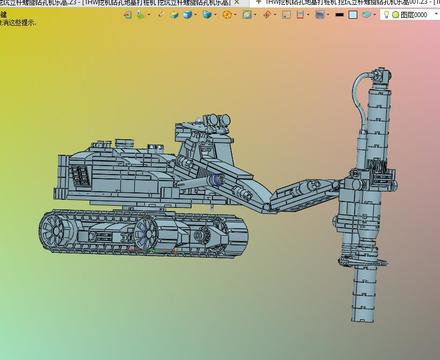Click the green figure icon in toolbar
Viewport: 440px width, 360px height.
[140, 15]
